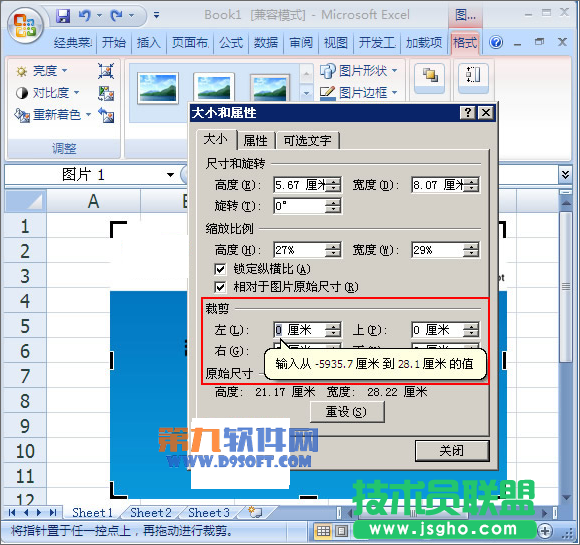
Task: Open the Name Box dropdown arrow
Action: point(171,175)
